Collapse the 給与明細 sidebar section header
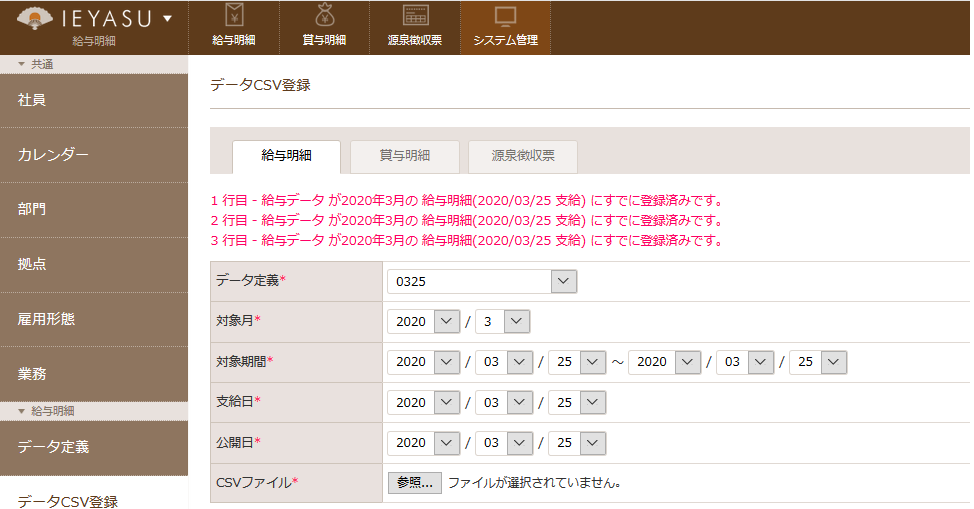The width and height of the screenshot is (974, 509). (22, 411)
